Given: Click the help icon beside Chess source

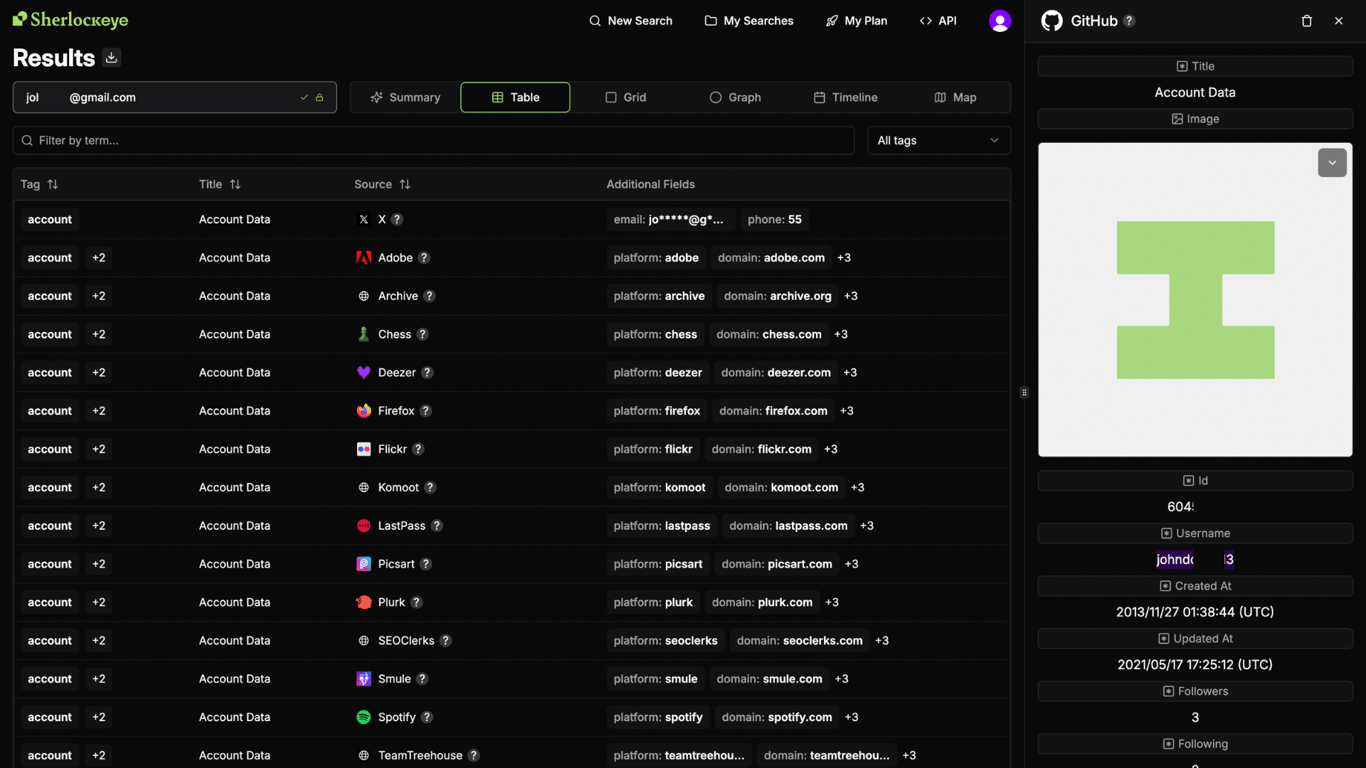Looking at the screenshot, I should coord(422,334).
